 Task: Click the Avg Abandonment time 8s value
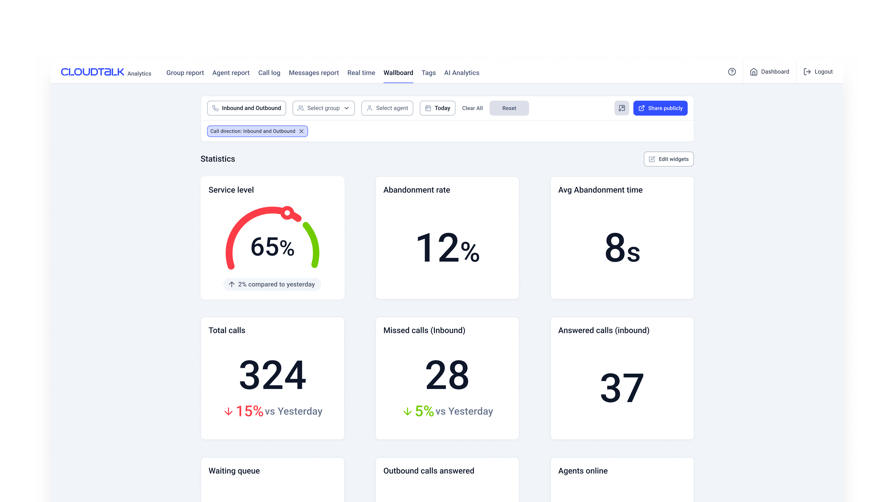click(622, 248)
